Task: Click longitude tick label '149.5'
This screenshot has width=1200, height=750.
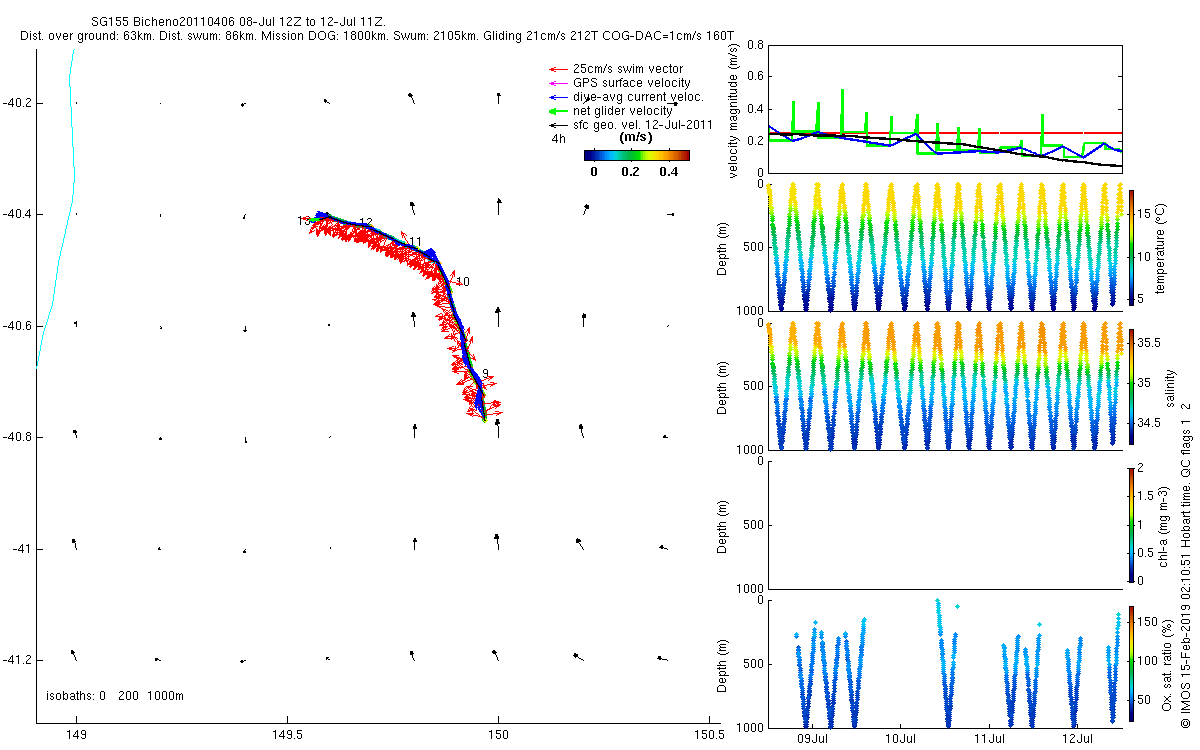Action: click(287, 737)
